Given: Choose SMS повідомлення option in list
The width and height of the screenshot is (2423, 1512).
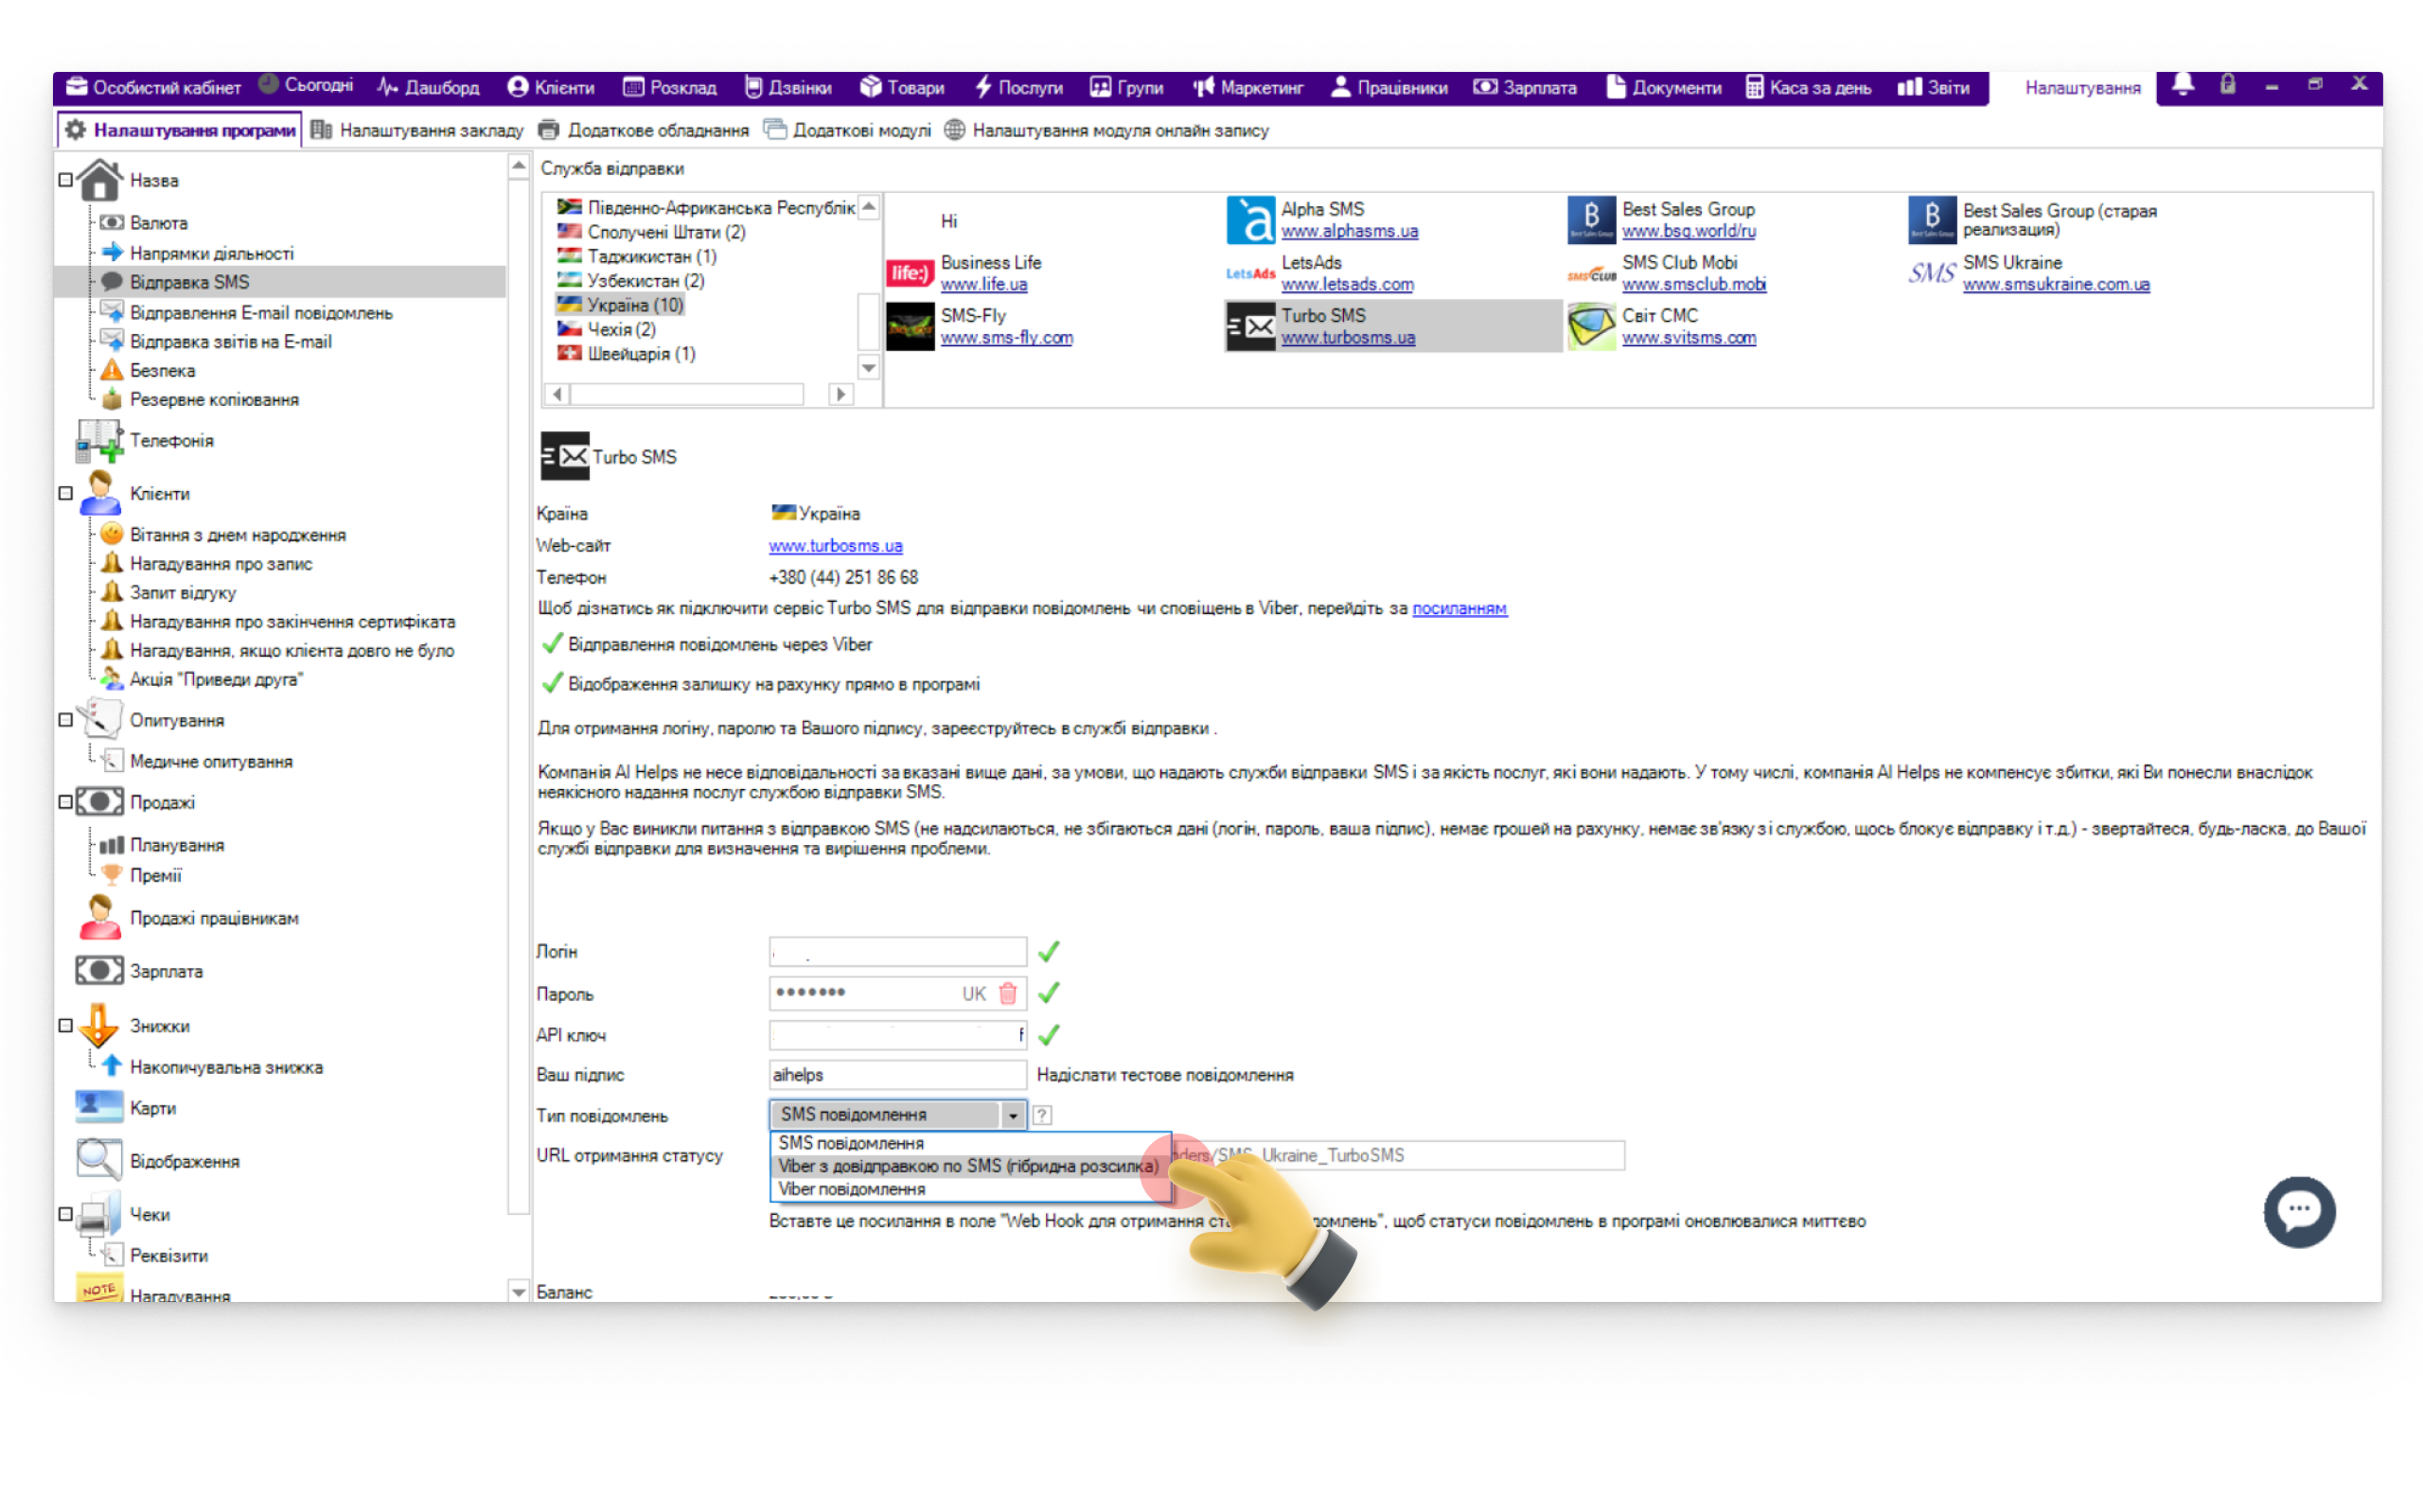Looking at the screenshot, I should (x=968, y=1143).
